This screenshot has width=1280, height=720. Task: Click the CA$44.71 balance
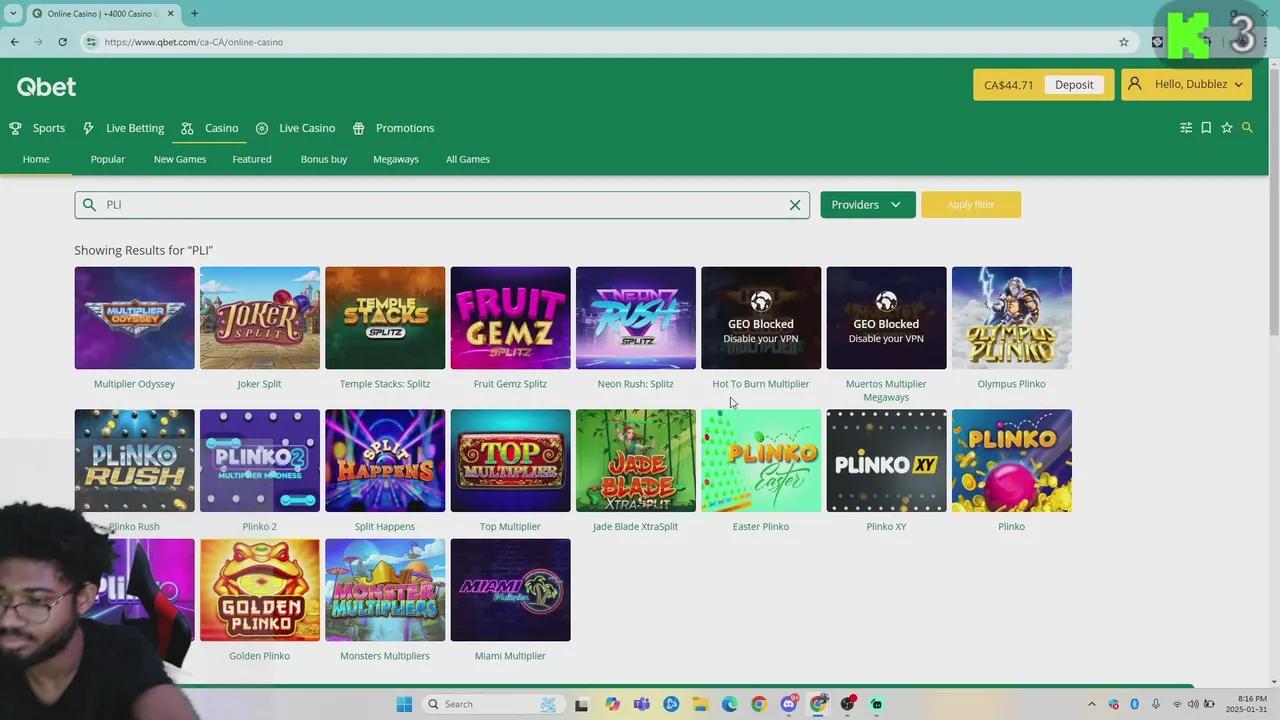click(1008, 85)
